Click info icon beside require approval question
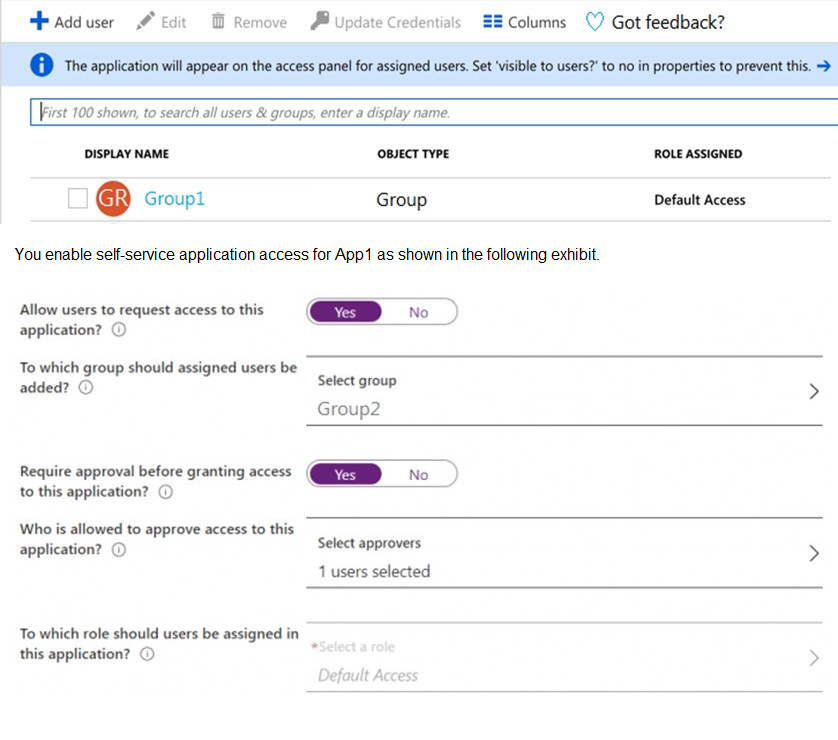 coord(165,492)
